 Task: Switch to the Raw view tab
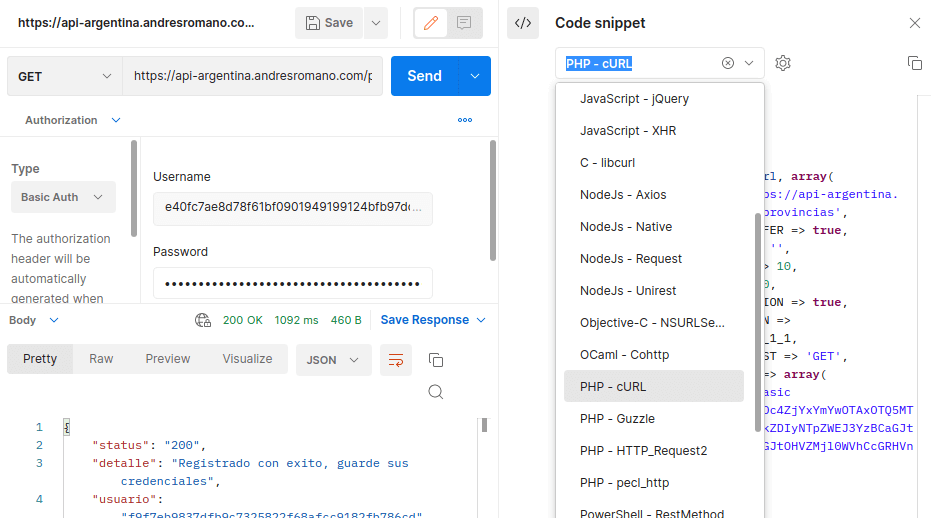pyautogui.click(x=101, y=359)
